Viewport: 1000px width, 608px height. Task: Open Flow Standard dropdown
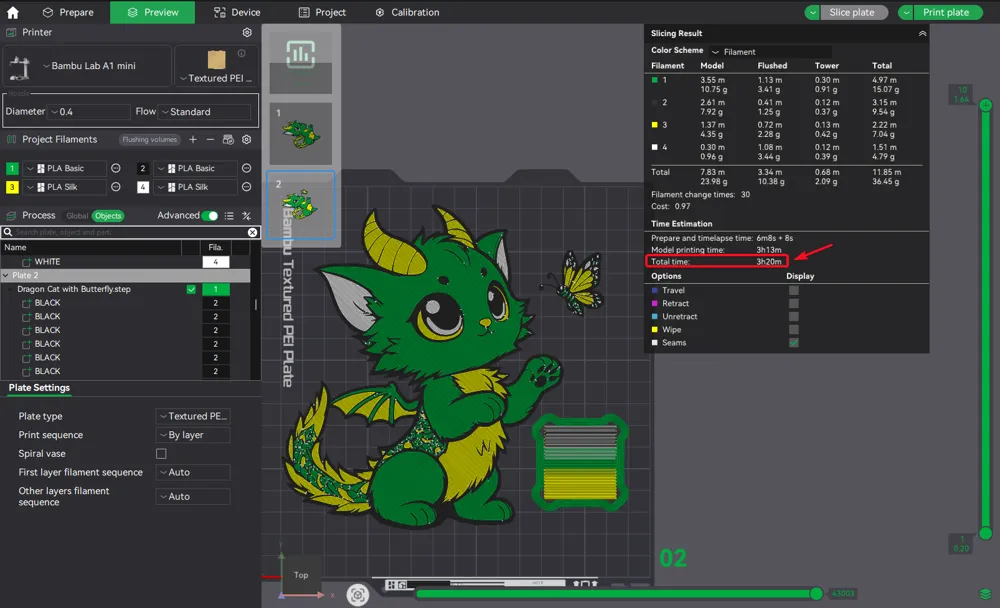(x=205, y=112)
